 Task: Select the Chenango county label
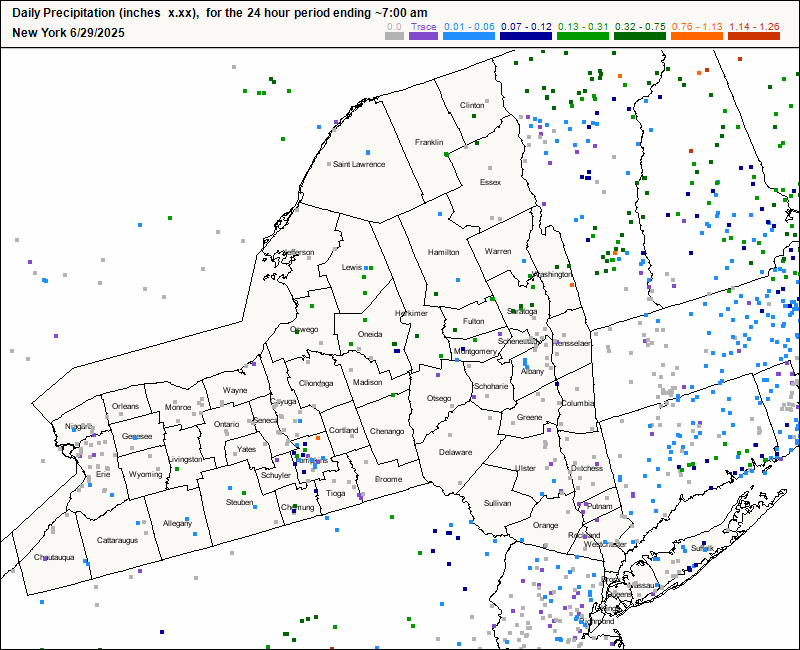click(x=387, y=431)
